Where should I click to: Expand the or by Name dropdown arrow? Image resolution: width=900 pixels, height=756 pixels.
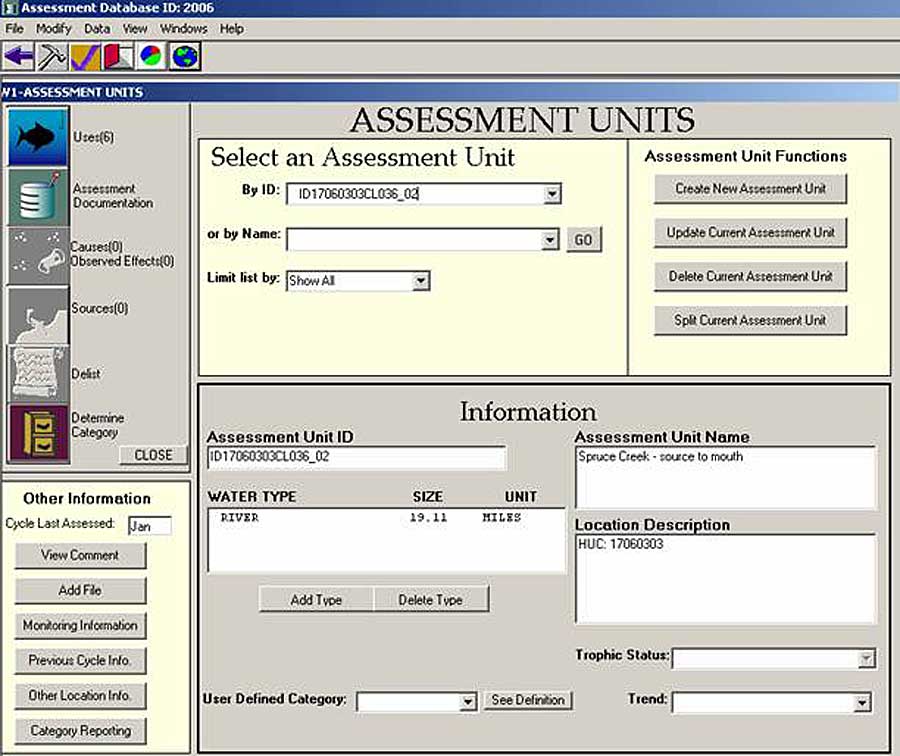pos(550,239)
